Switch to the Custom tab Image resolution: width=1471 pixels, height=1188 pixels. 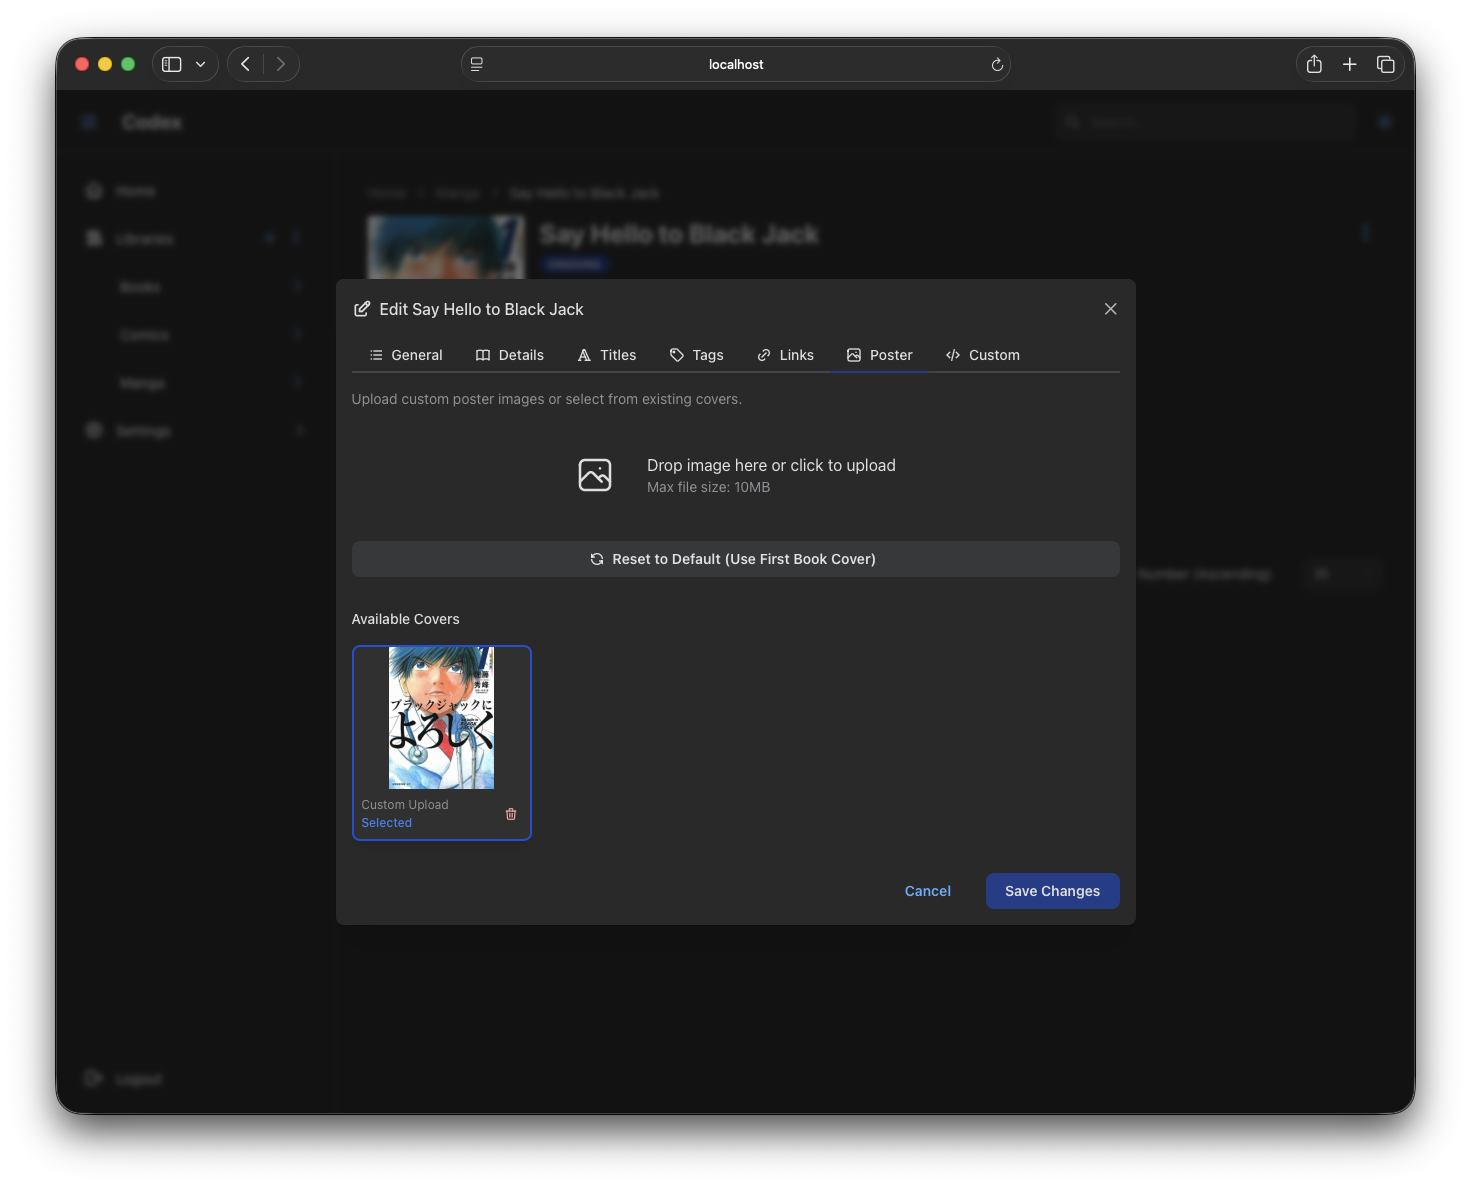pyautogui.click(x=983, y=355)
